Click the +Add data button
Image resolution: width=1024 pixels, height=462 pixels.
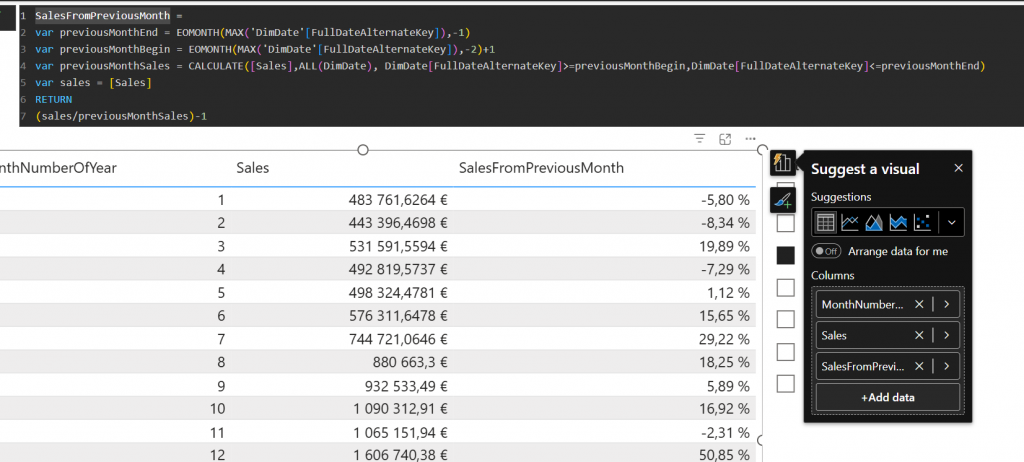[x=887, y=397]
